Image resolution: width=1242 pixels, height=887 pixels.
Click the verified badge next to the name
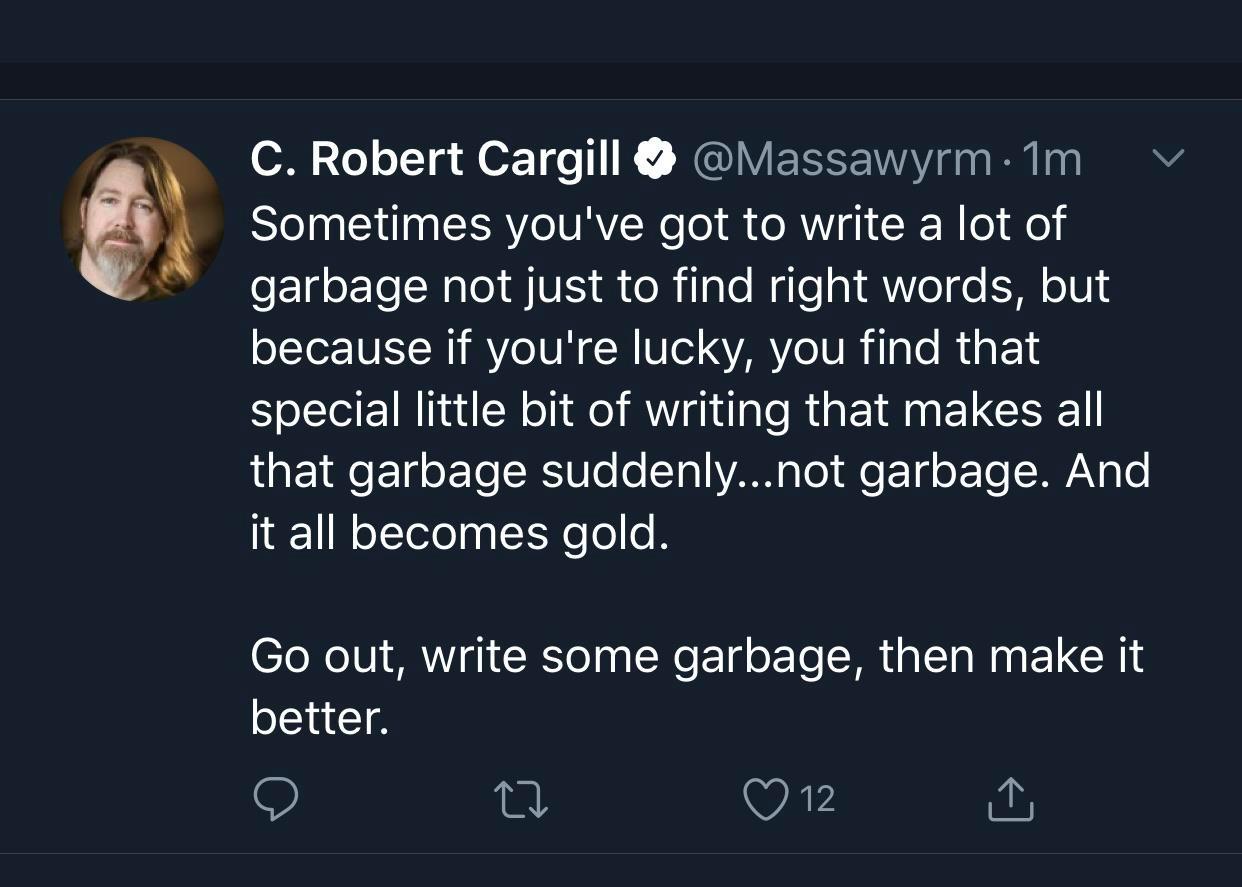click(657, 156)
